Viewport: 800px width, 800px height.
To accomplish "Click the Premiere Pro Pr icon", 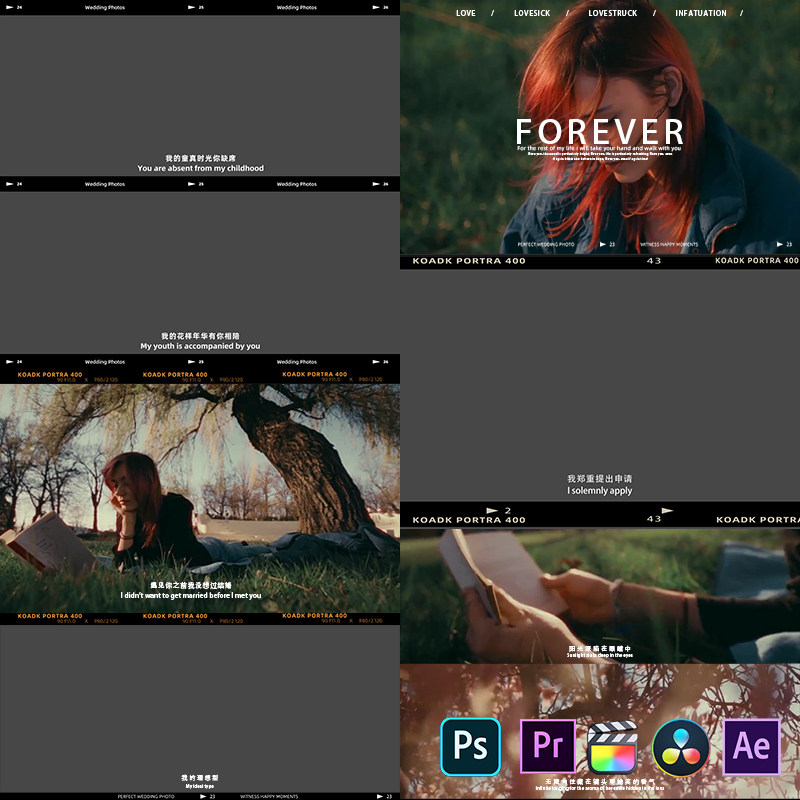I will click(x=548, y=746).
